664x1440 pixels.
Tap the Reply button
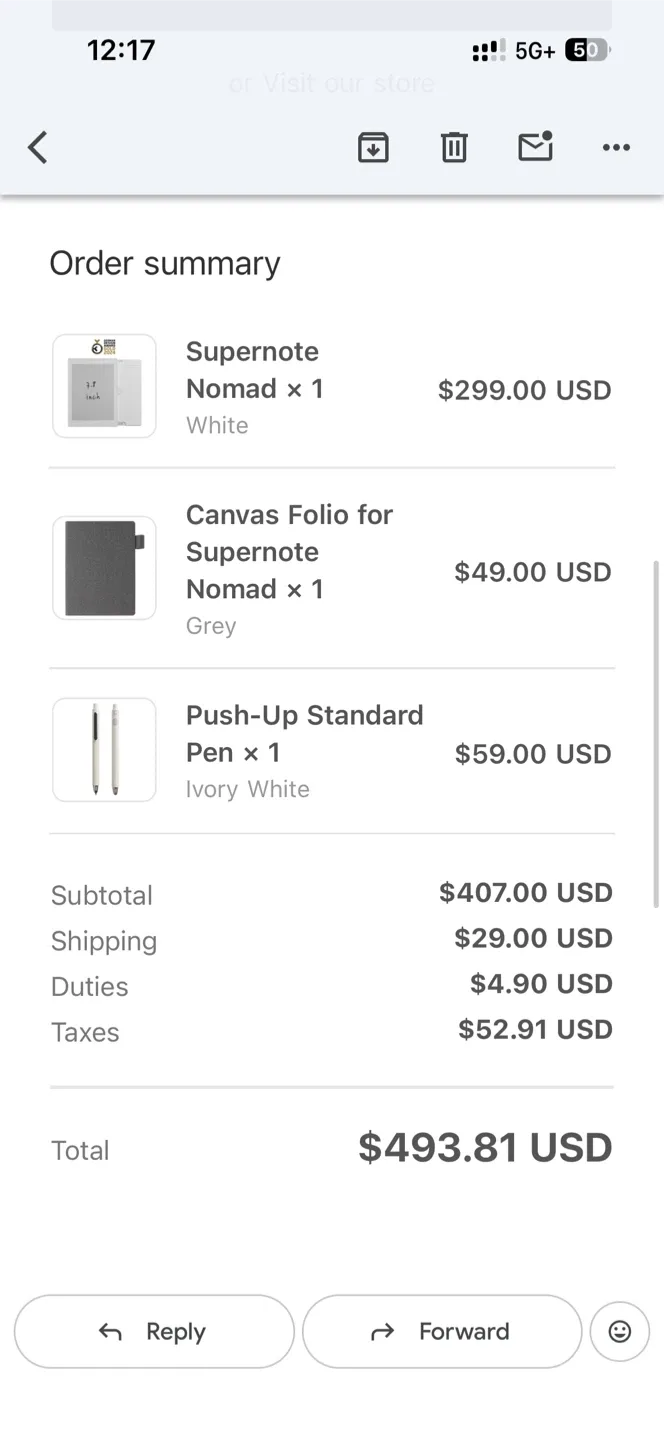point(154,1331)
